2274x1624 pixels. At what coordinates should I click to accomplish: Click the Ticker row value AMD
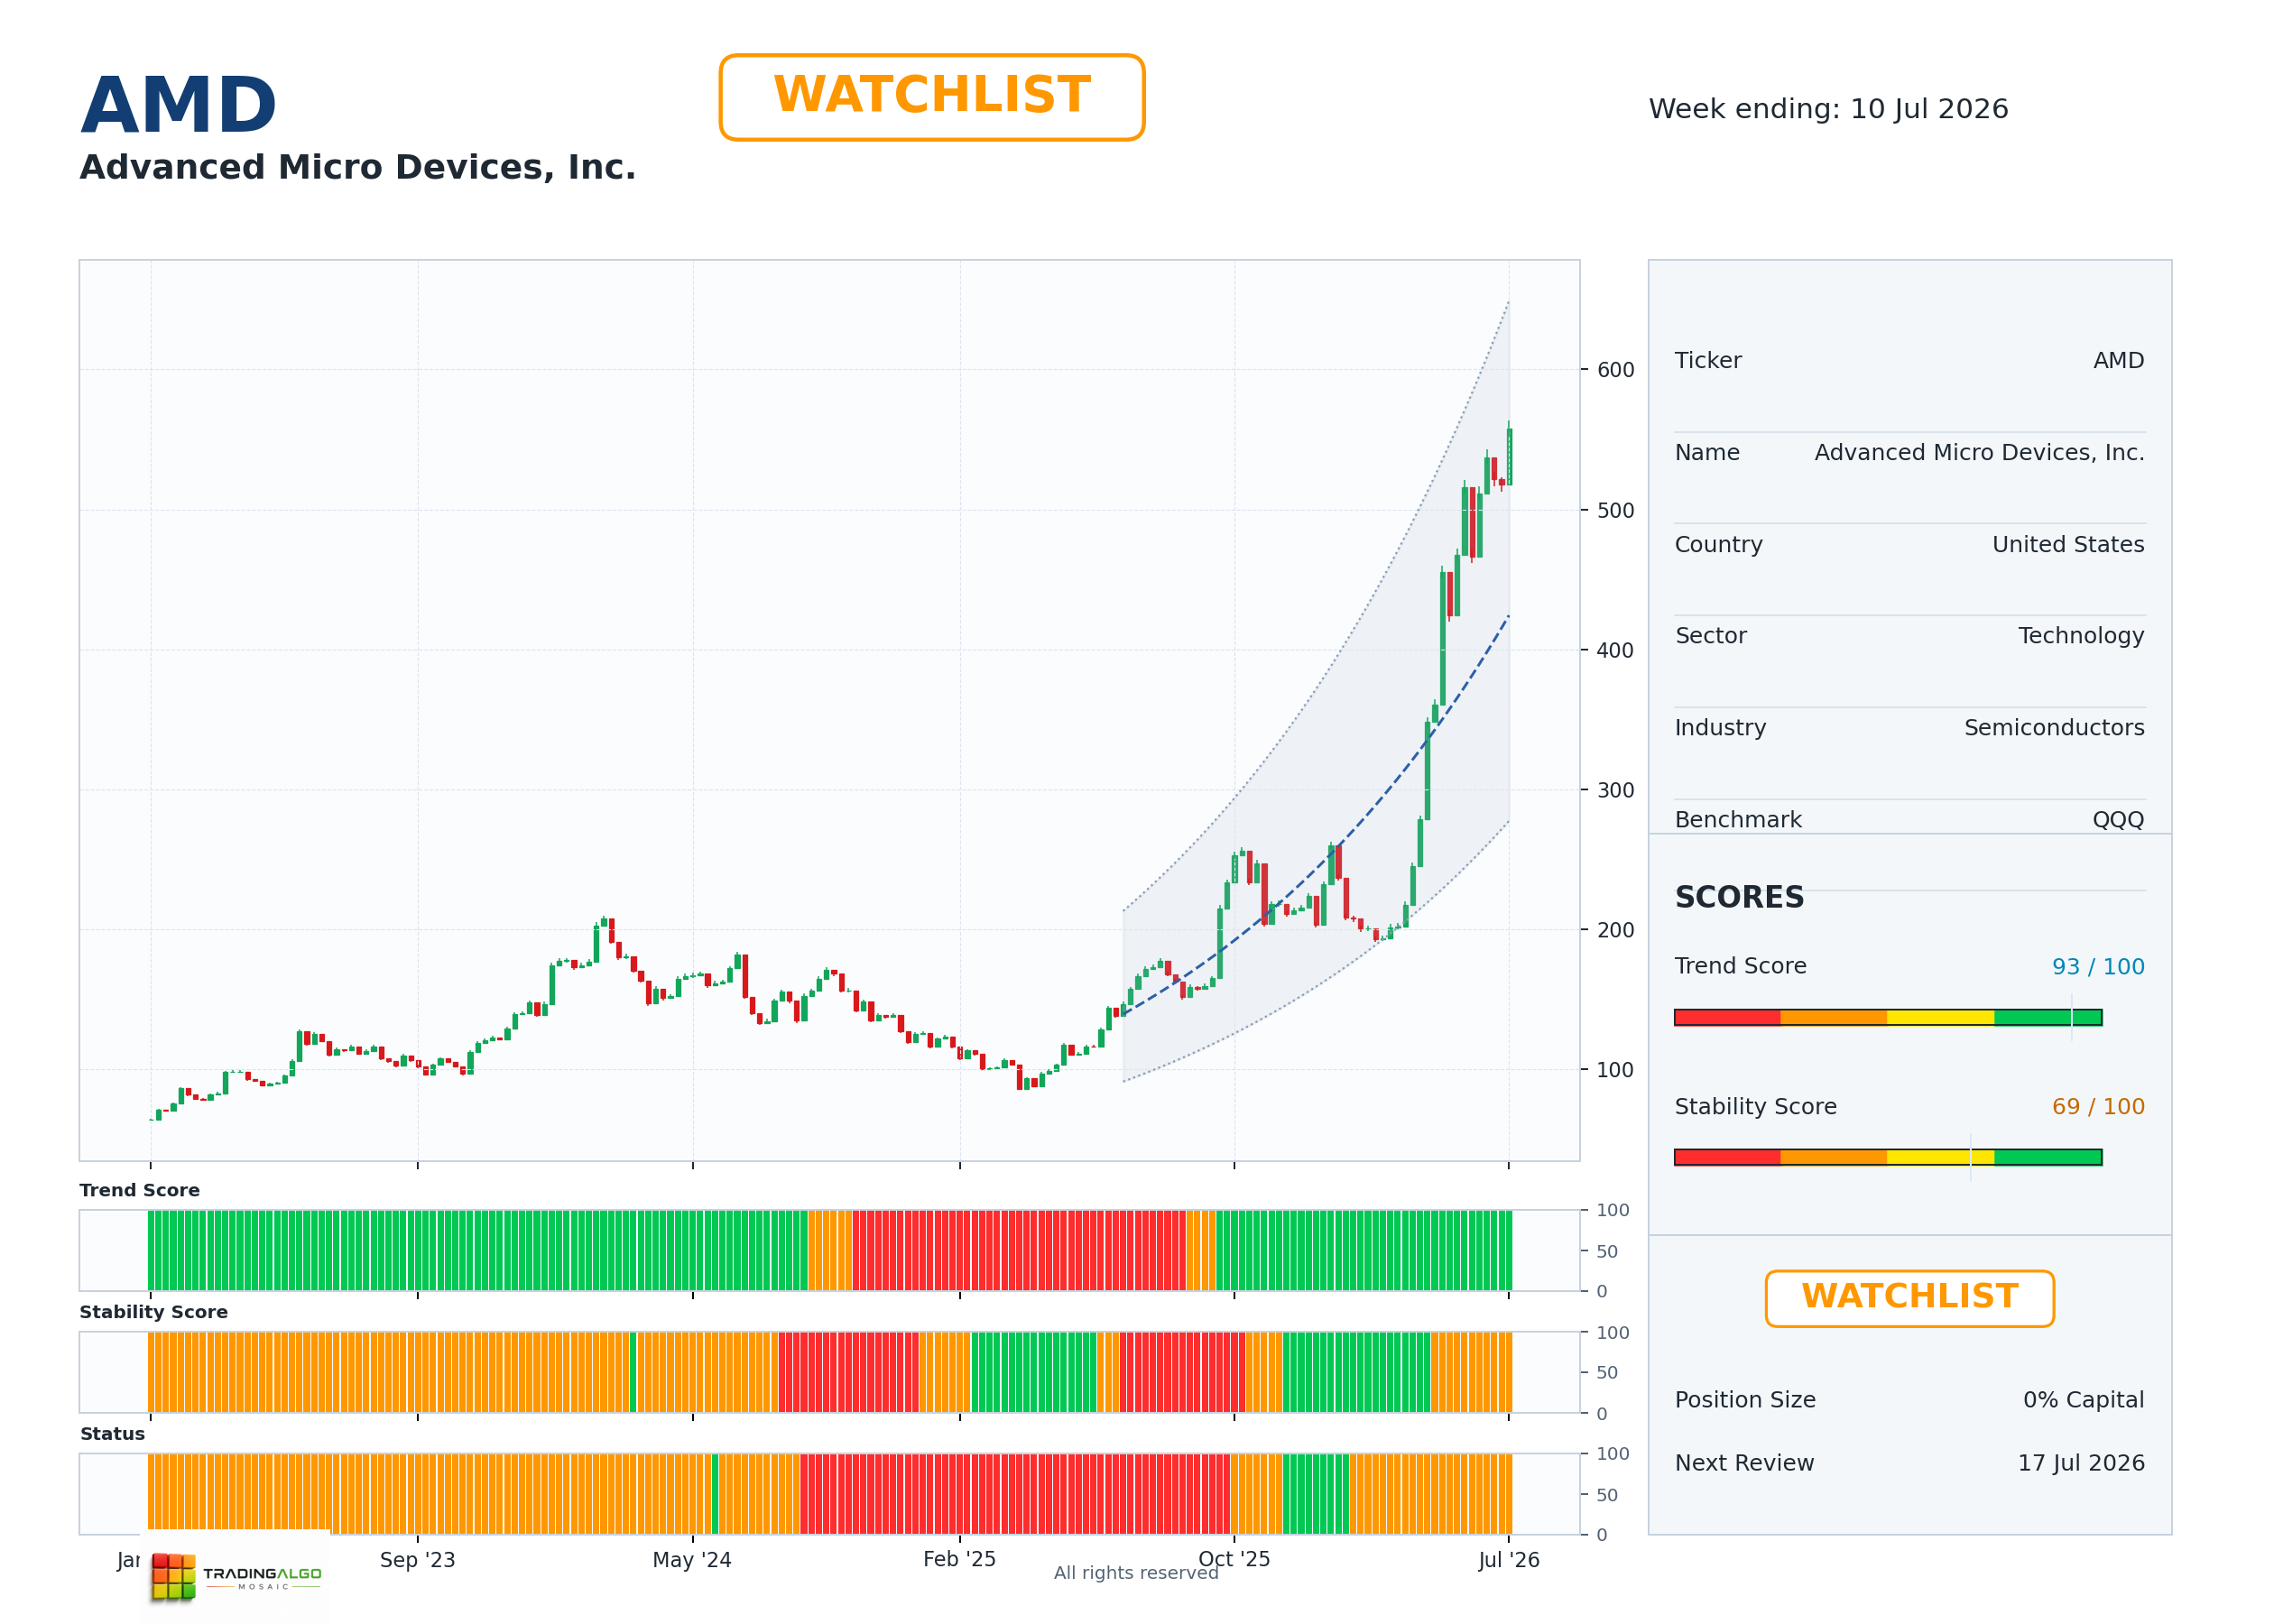coord(2119,361)
